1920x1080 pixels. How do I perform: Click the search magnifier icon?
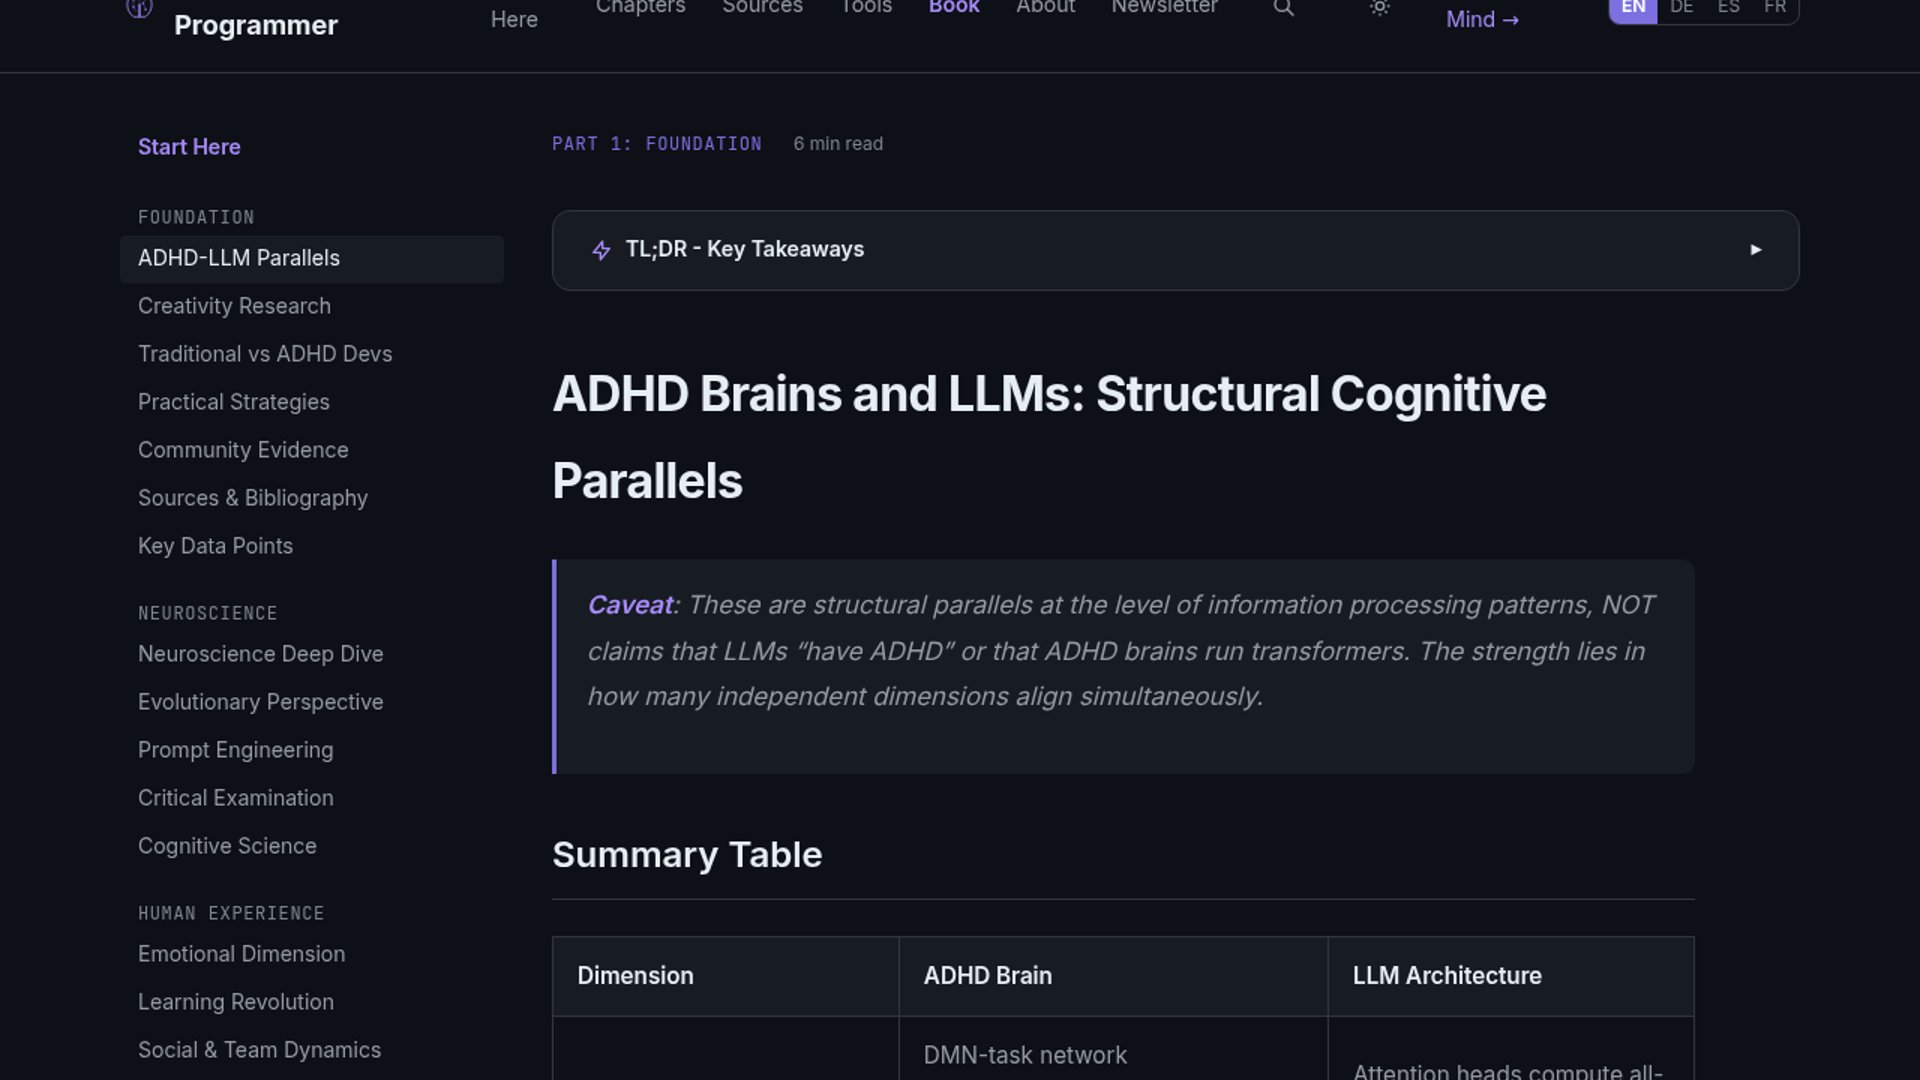pos(1284,9)
